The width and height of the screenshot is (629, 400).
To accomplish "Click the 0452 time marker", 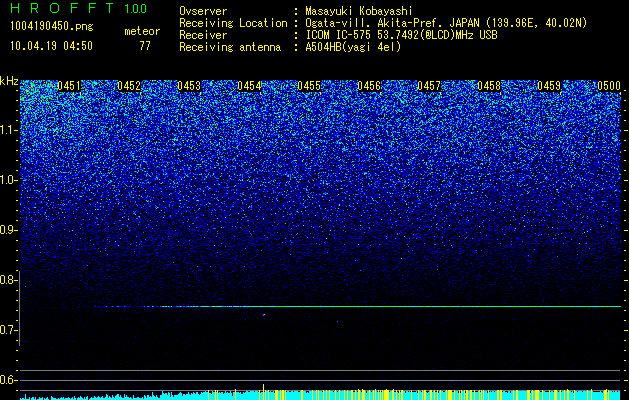I will pyautogui.click(x=129, y=86).
